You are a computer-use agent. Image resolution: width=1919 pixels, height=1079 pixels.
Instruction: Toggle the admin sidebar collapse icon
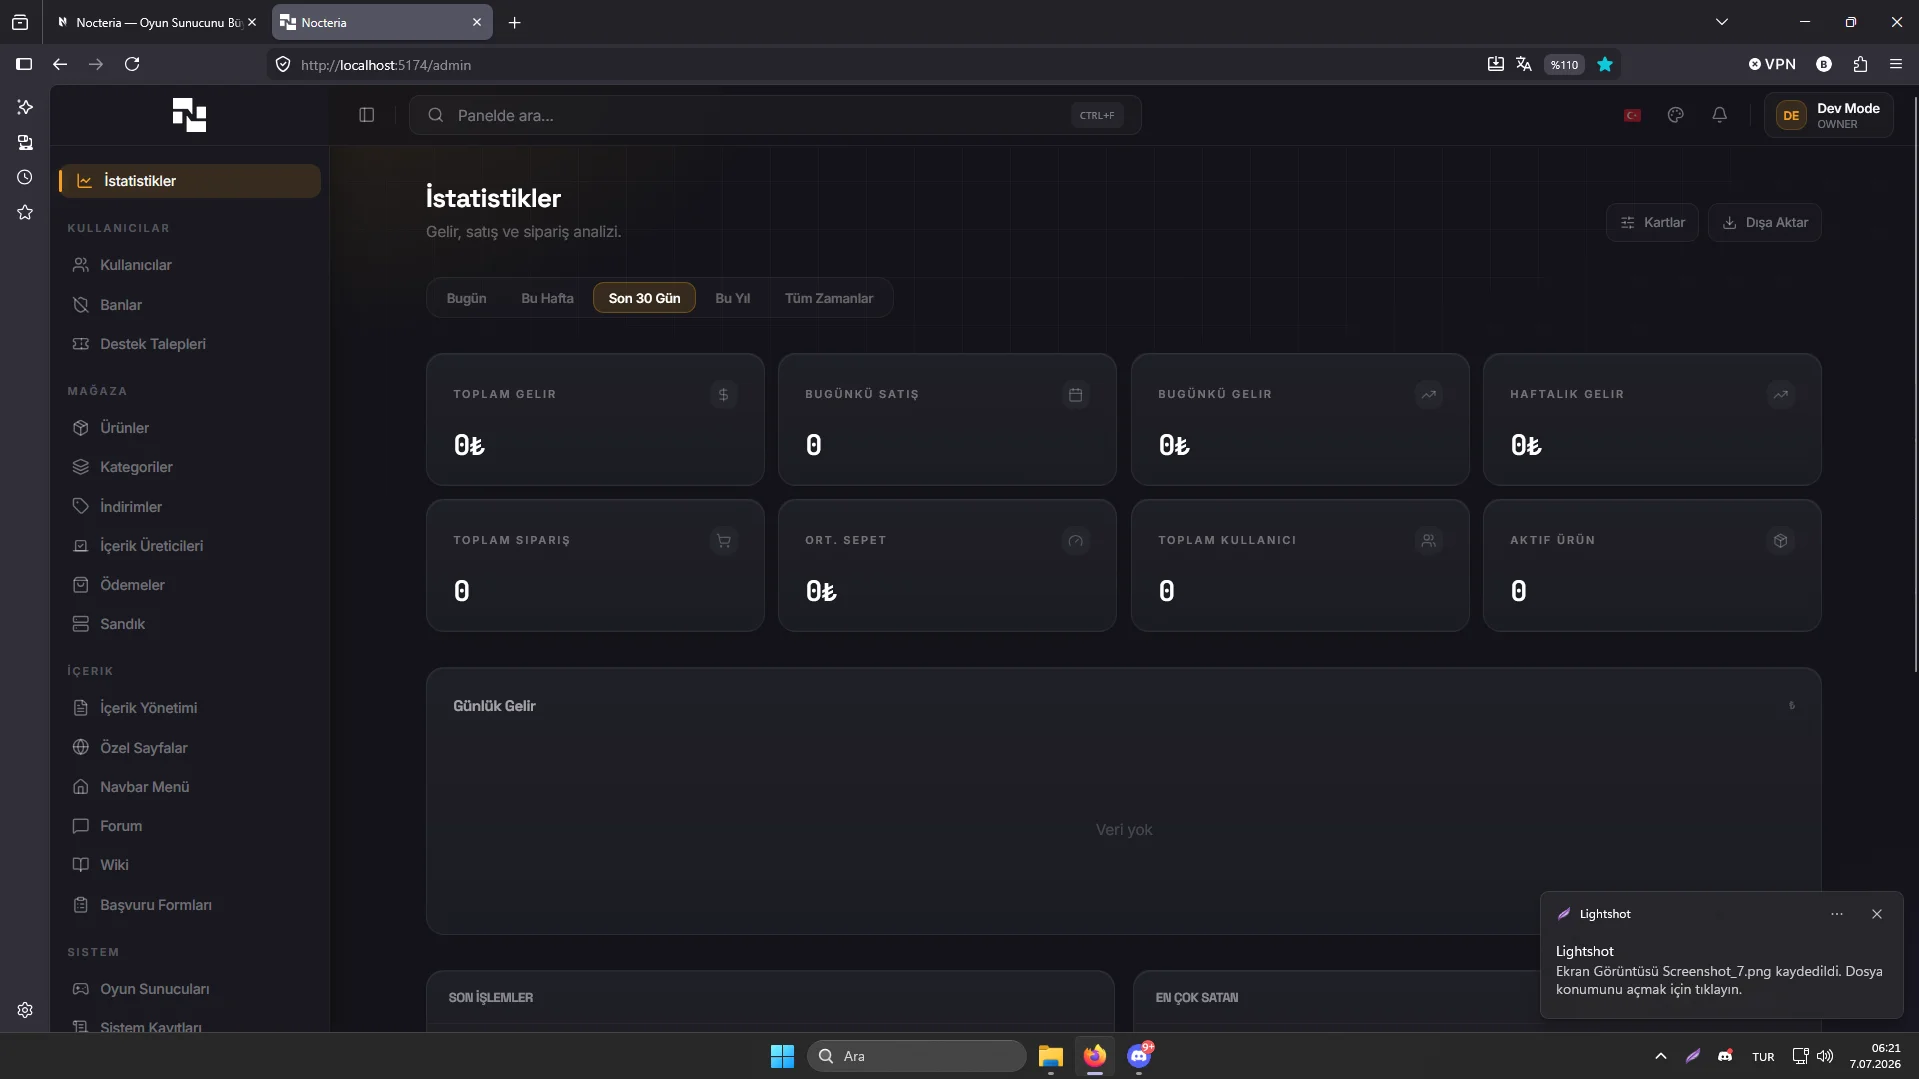click(366, 115)
